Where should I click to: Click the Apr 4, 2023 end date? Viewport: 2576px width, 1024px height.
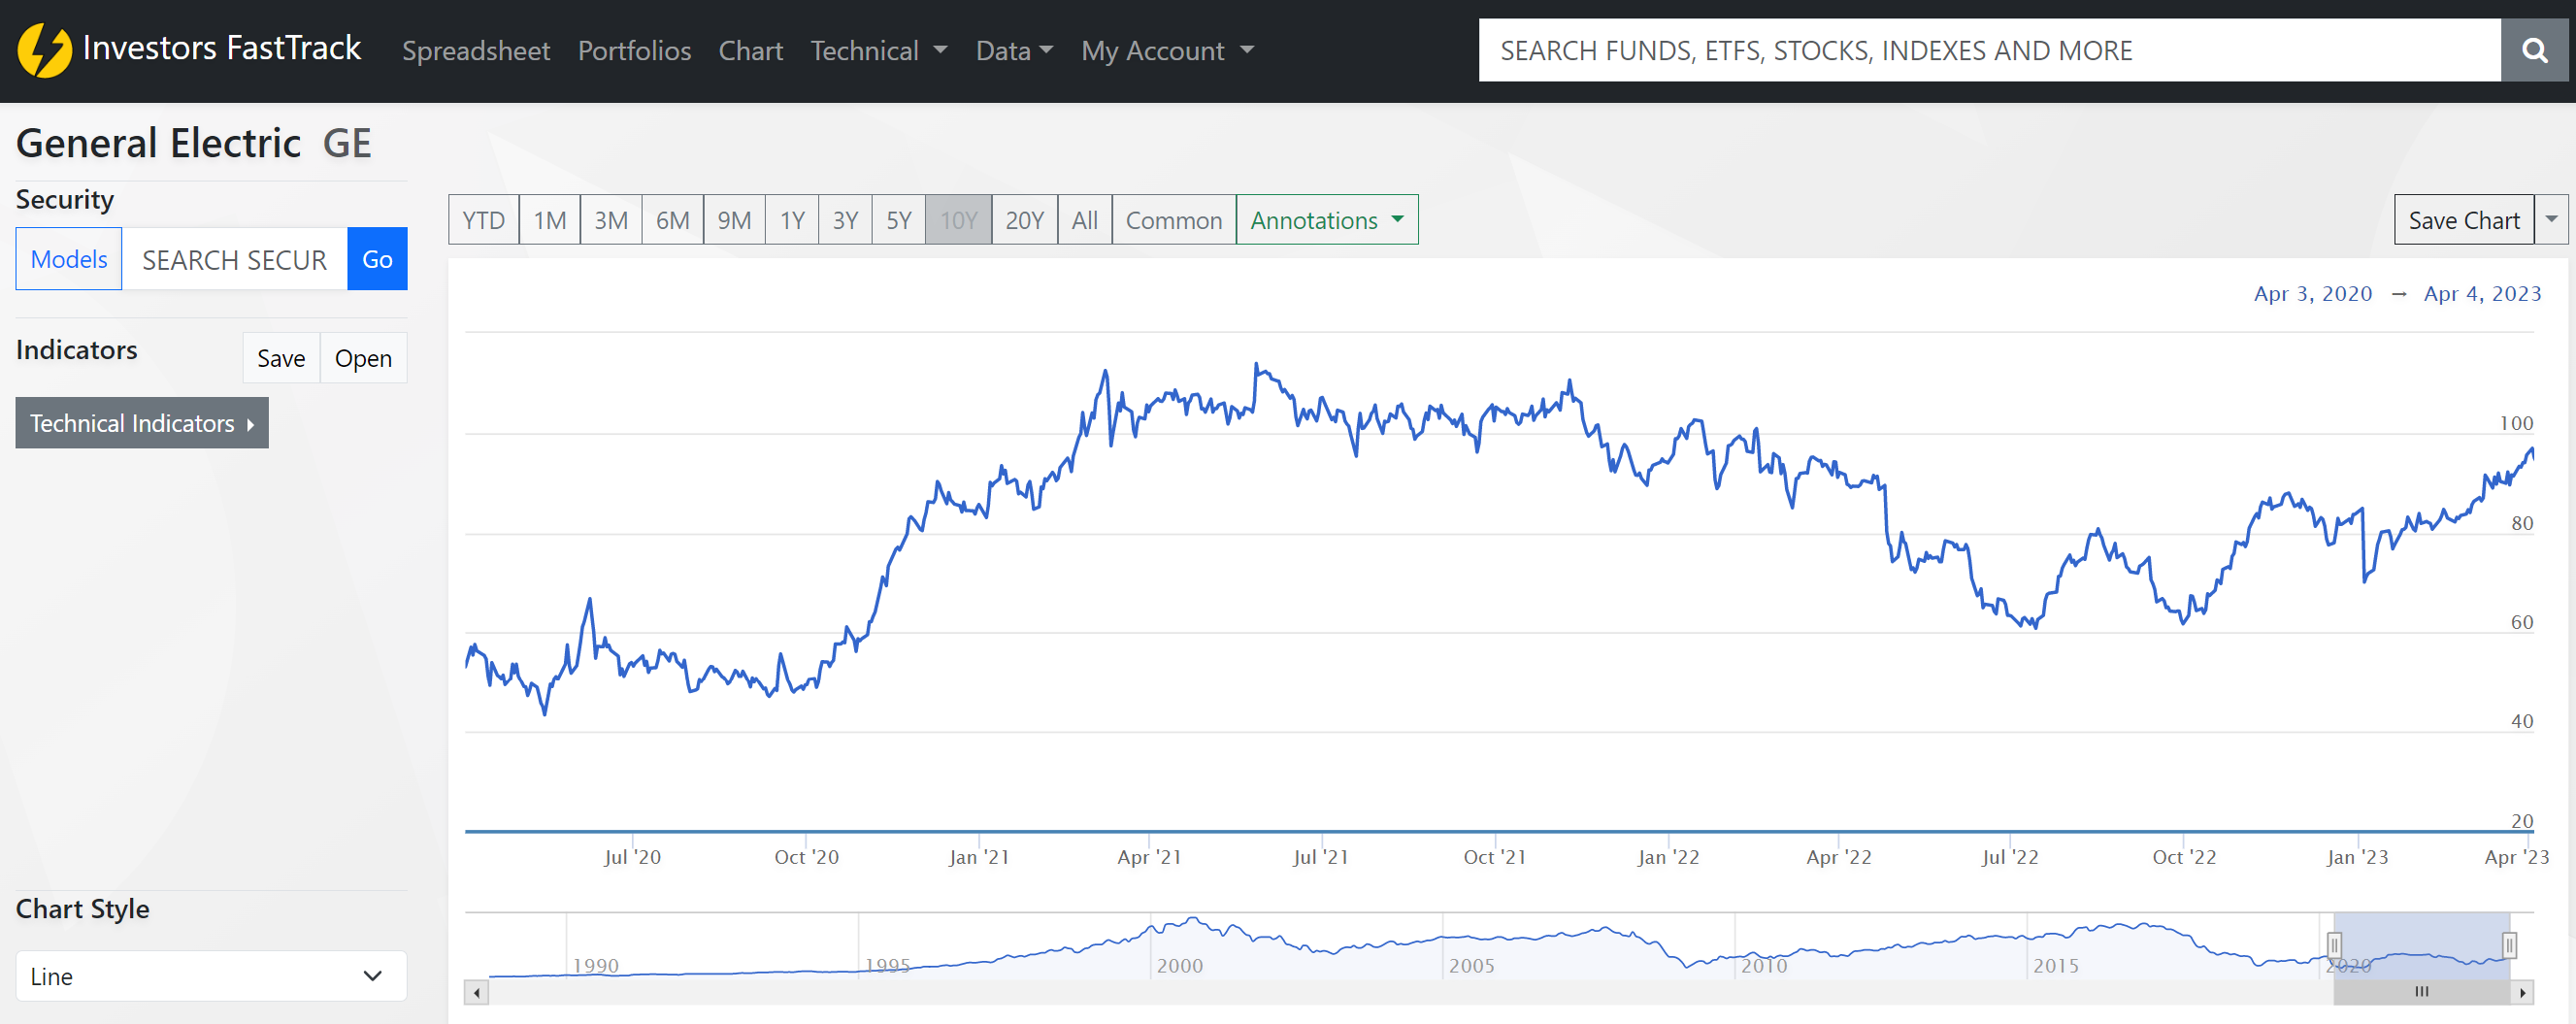2482,294
